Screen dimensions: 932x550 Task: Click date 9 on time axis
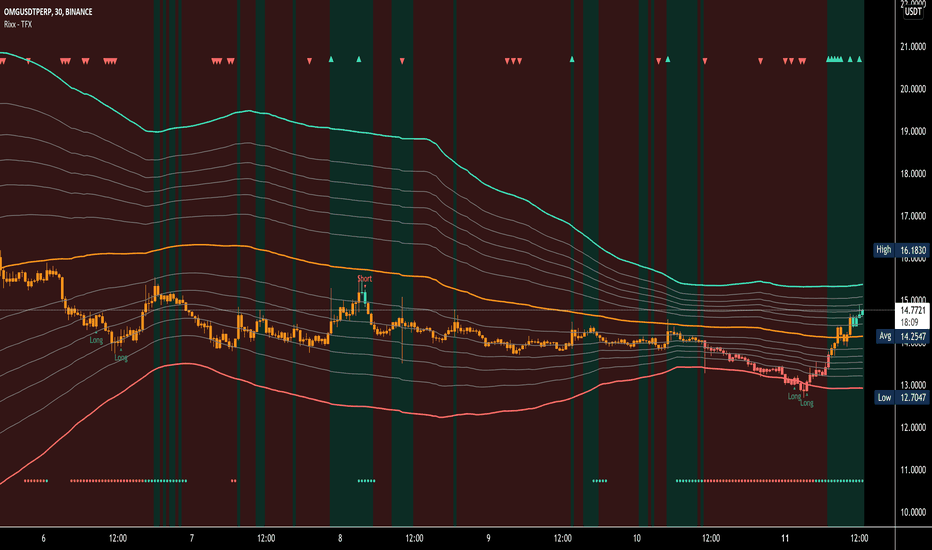pyautogui.click(x=489, y=538)
